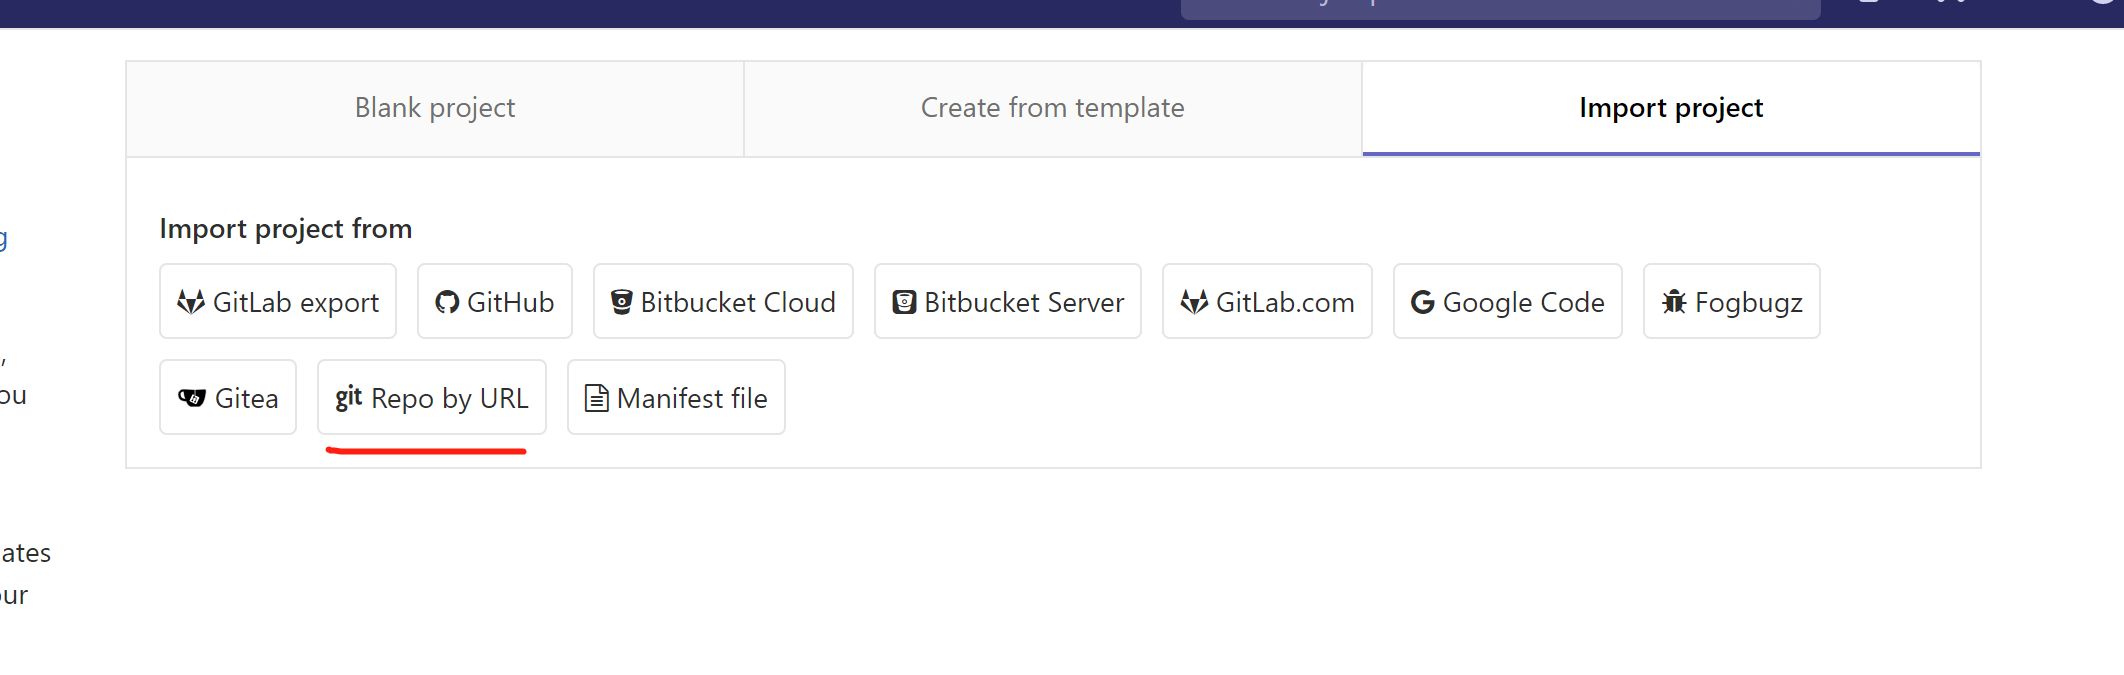The width and height of the screenshot is (2124, 675).
Task: Click the GitLab fox icon on GitLab export
Action: click(191, 302)
